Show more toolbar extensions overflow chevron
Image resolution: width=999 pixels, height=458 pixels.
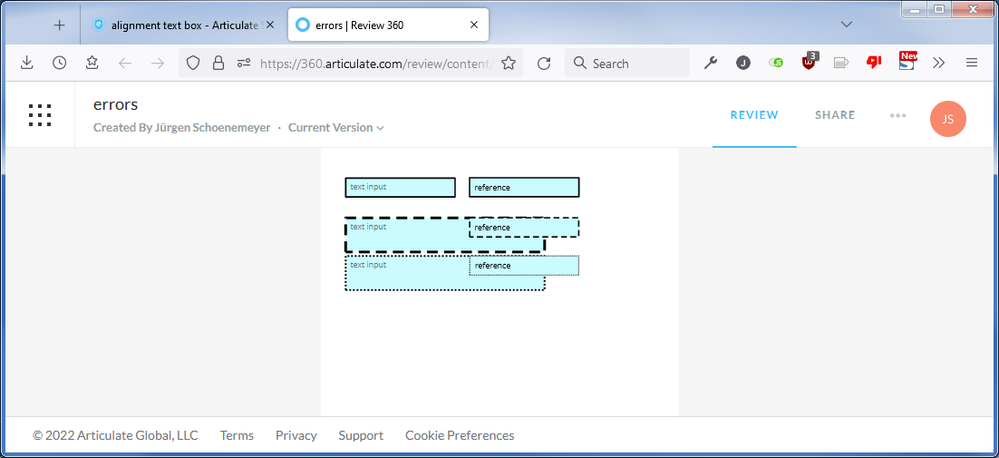pyautogui.click(x=939, y=63)
